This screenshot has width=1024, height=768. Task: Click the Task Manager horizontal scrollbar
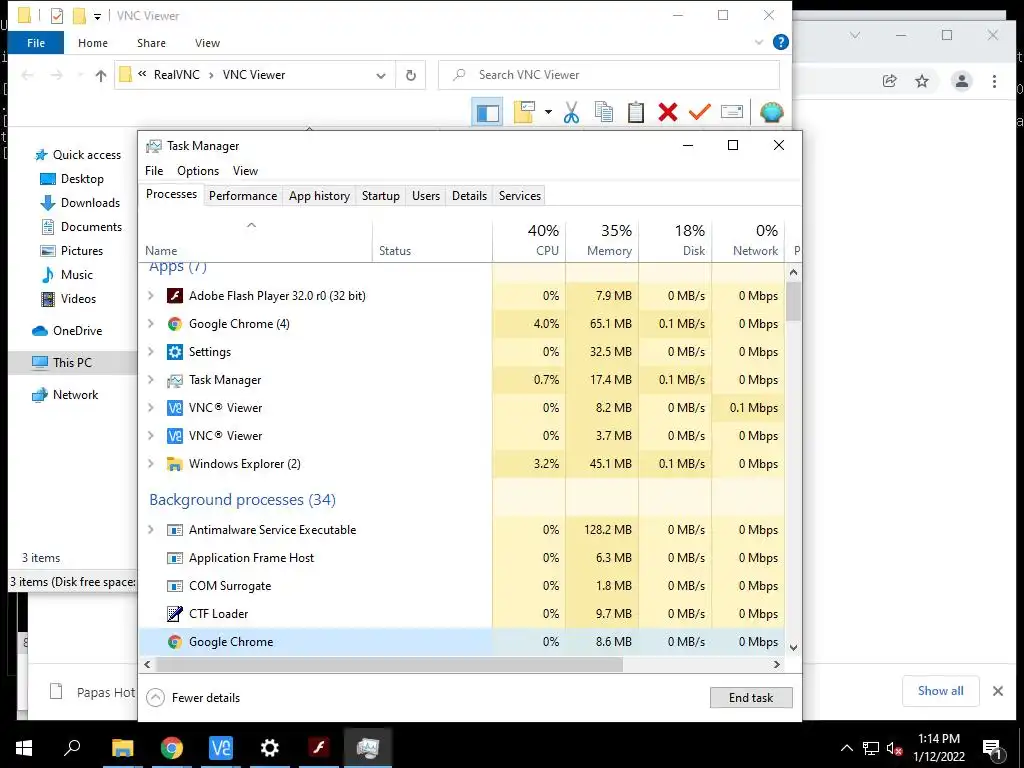[391, 665]
